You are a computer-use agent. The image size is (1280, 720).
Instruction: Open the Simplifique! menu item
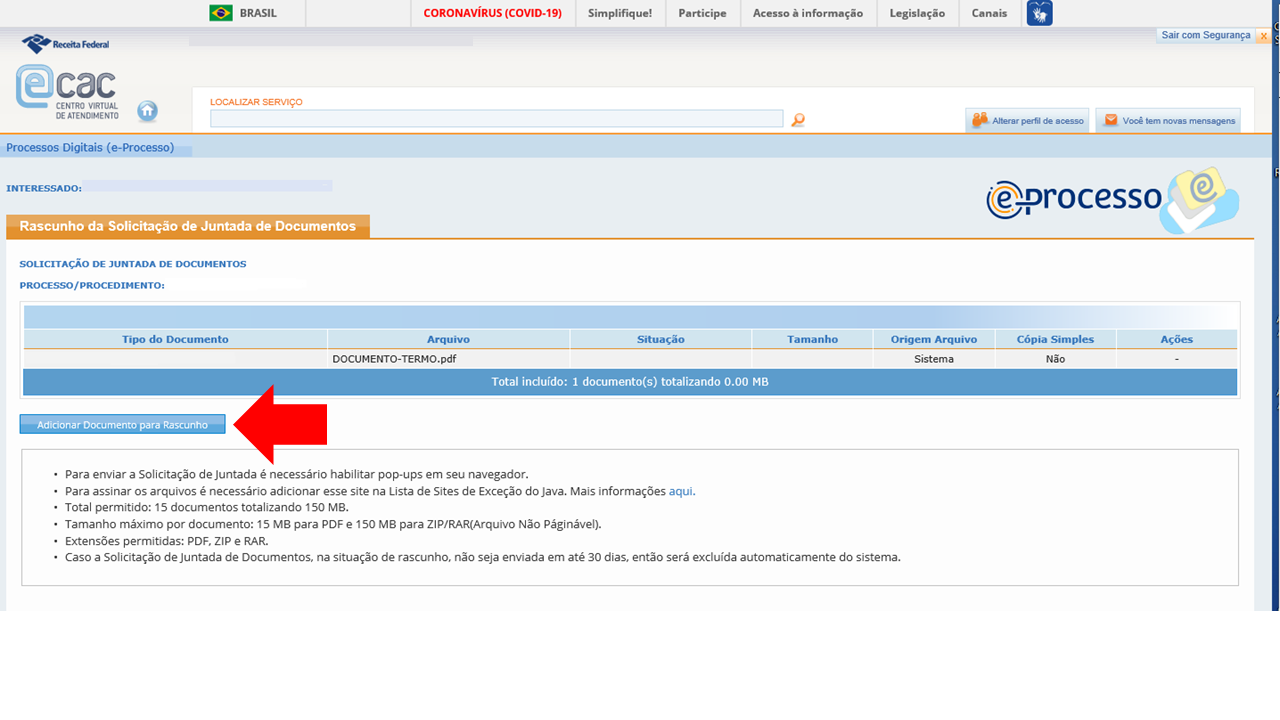(620, 13)
